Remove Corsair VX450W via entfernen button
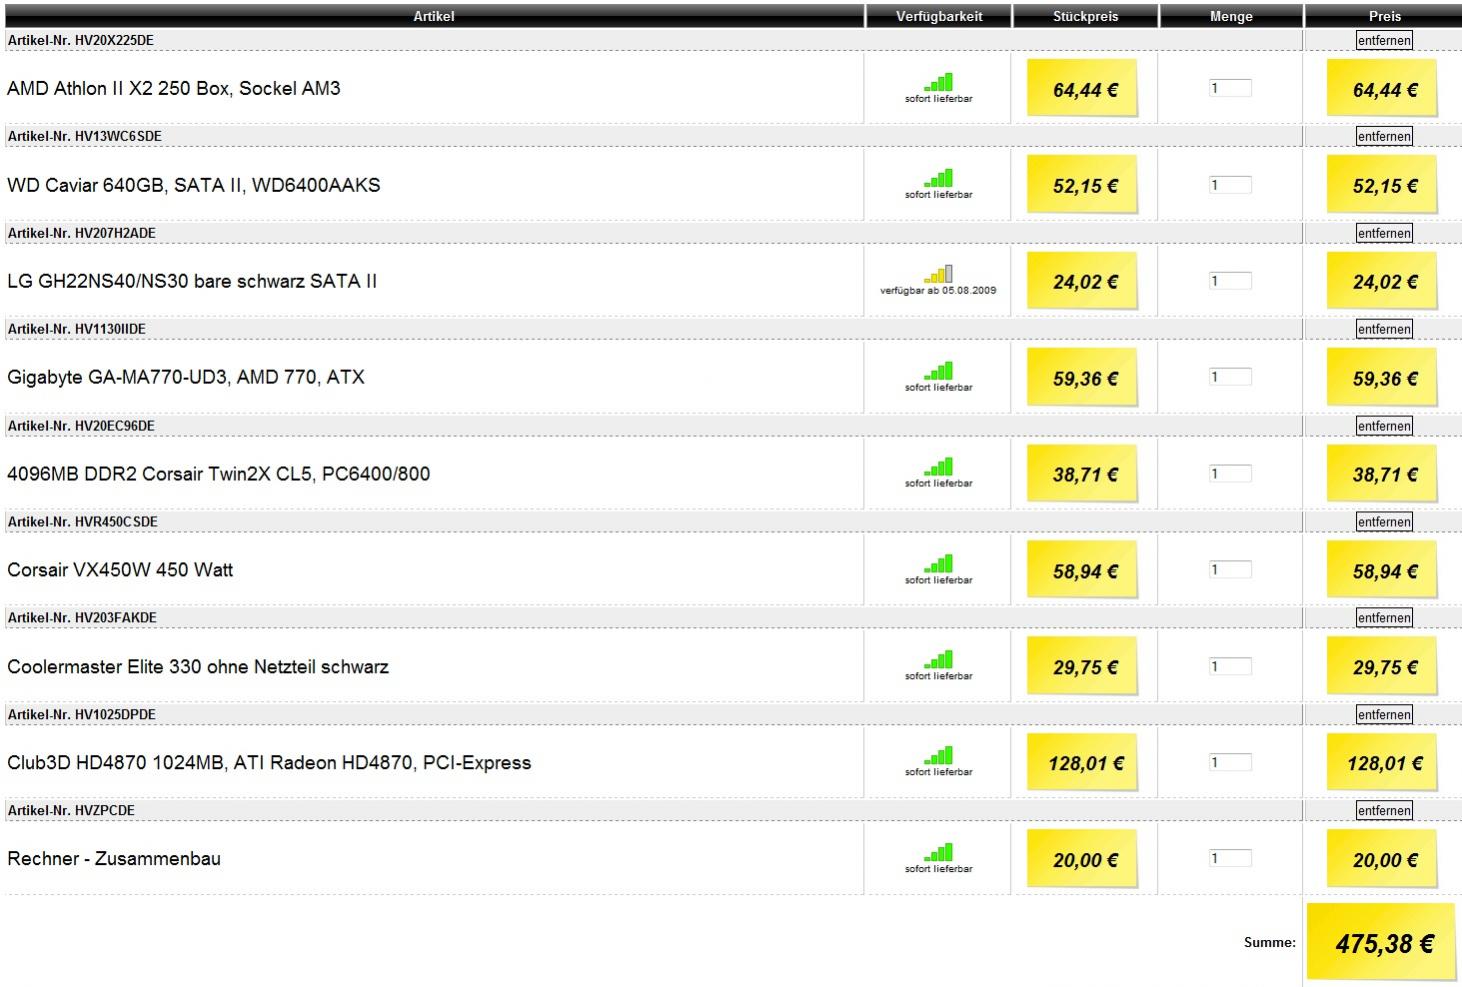1462x987 pixels. (1384, 522)
